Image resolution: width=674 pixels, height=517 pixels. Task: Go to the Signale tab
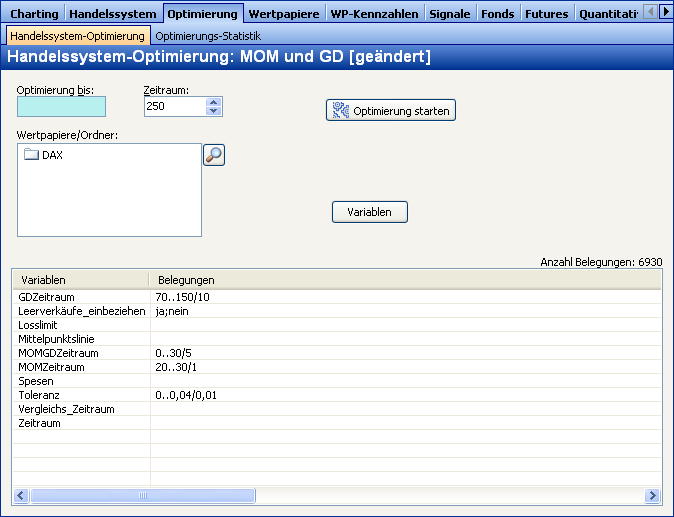450,14
